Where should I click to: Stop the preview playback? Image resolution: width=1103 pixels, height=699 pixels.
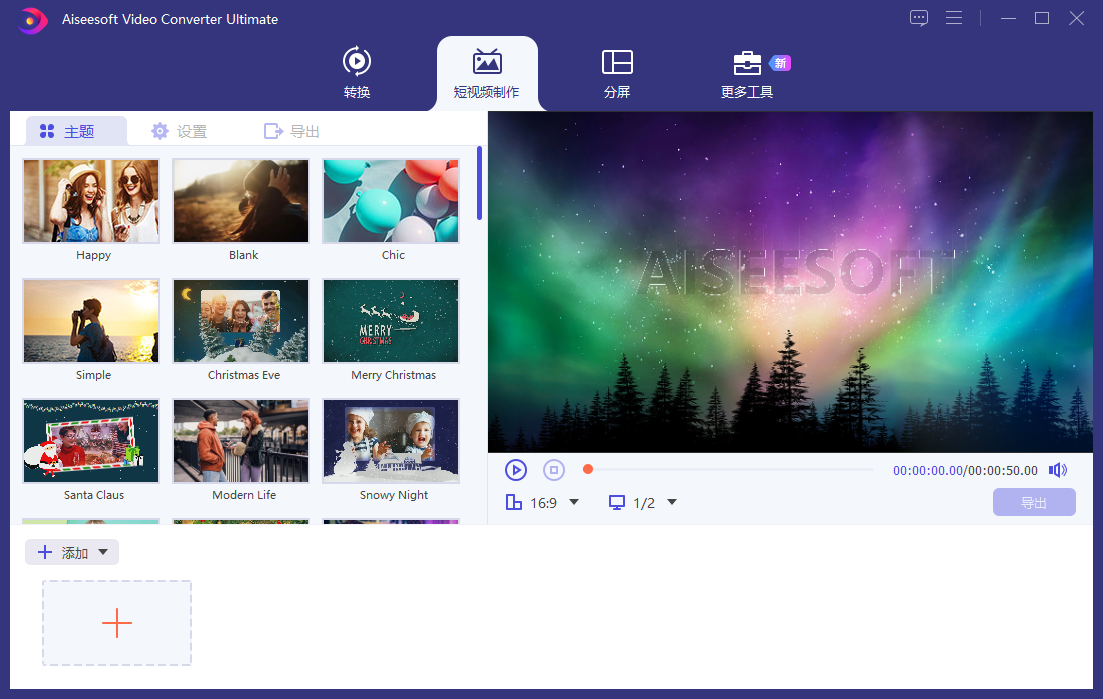[x=554, y=470]
